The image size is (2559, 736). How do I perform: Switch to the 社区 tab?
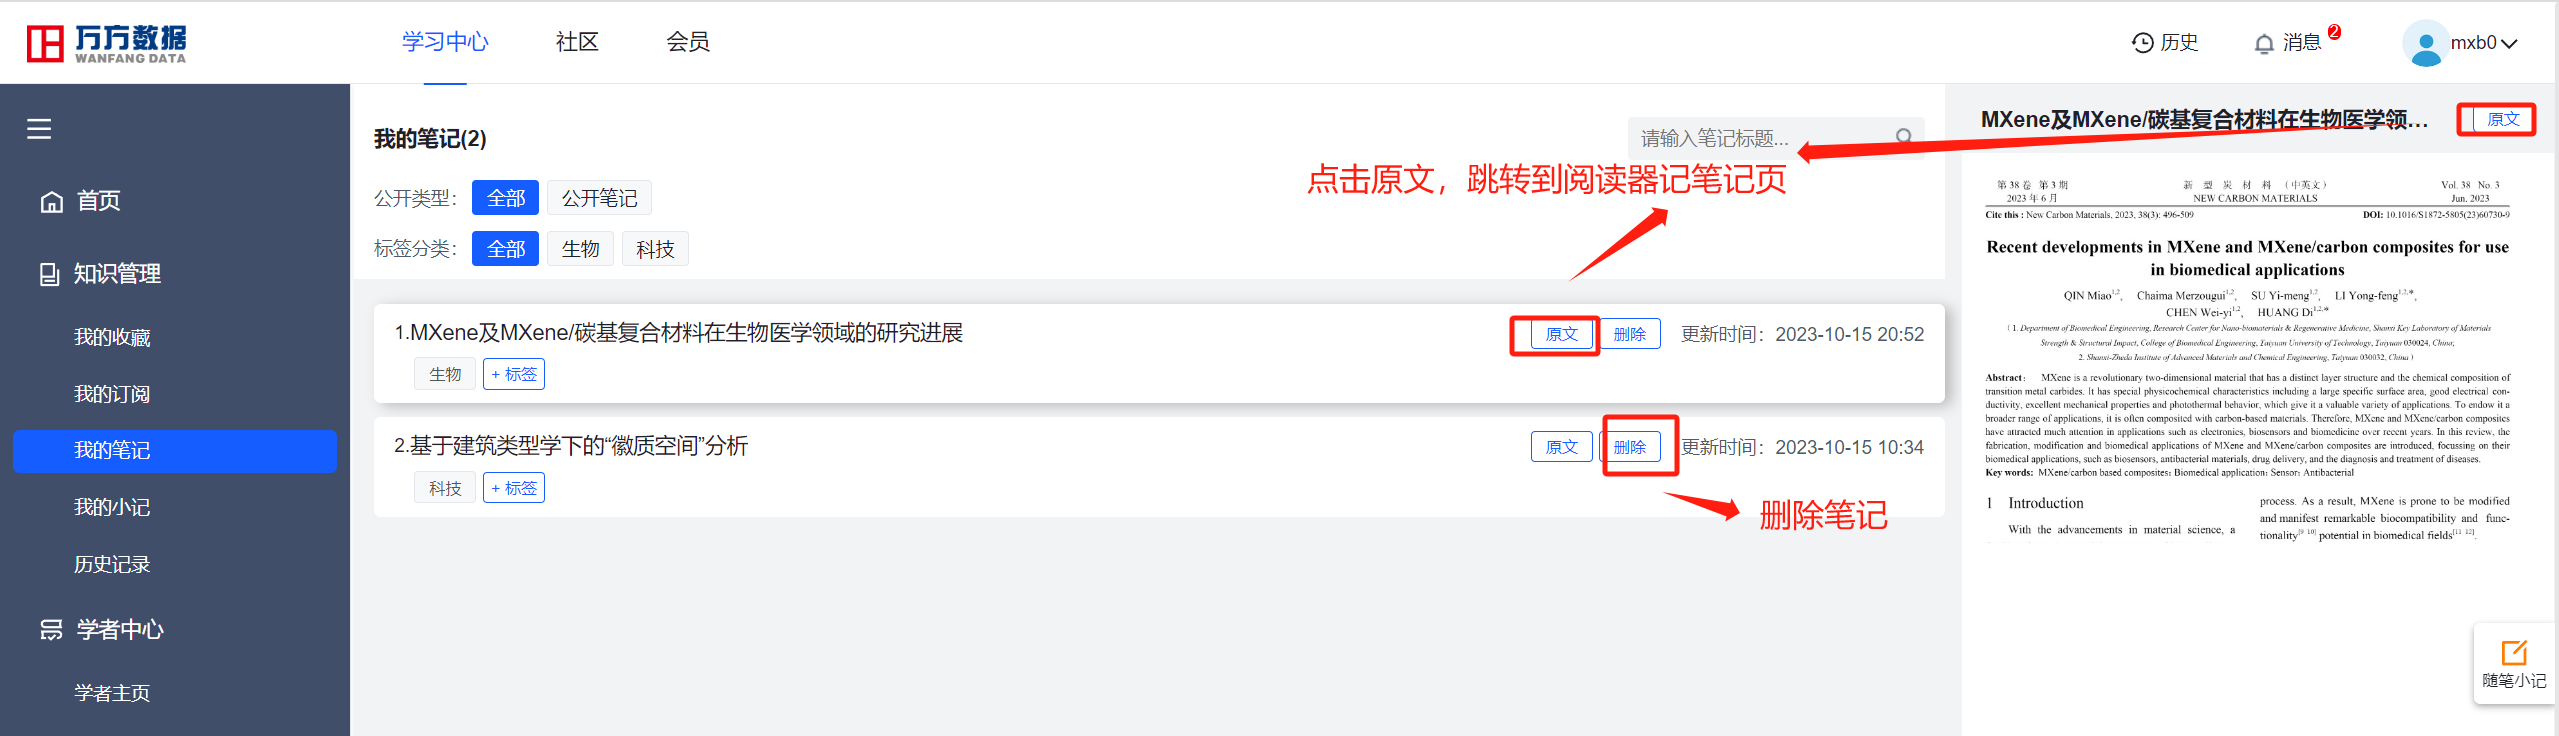pyautogui.click(x=577, y=42)
